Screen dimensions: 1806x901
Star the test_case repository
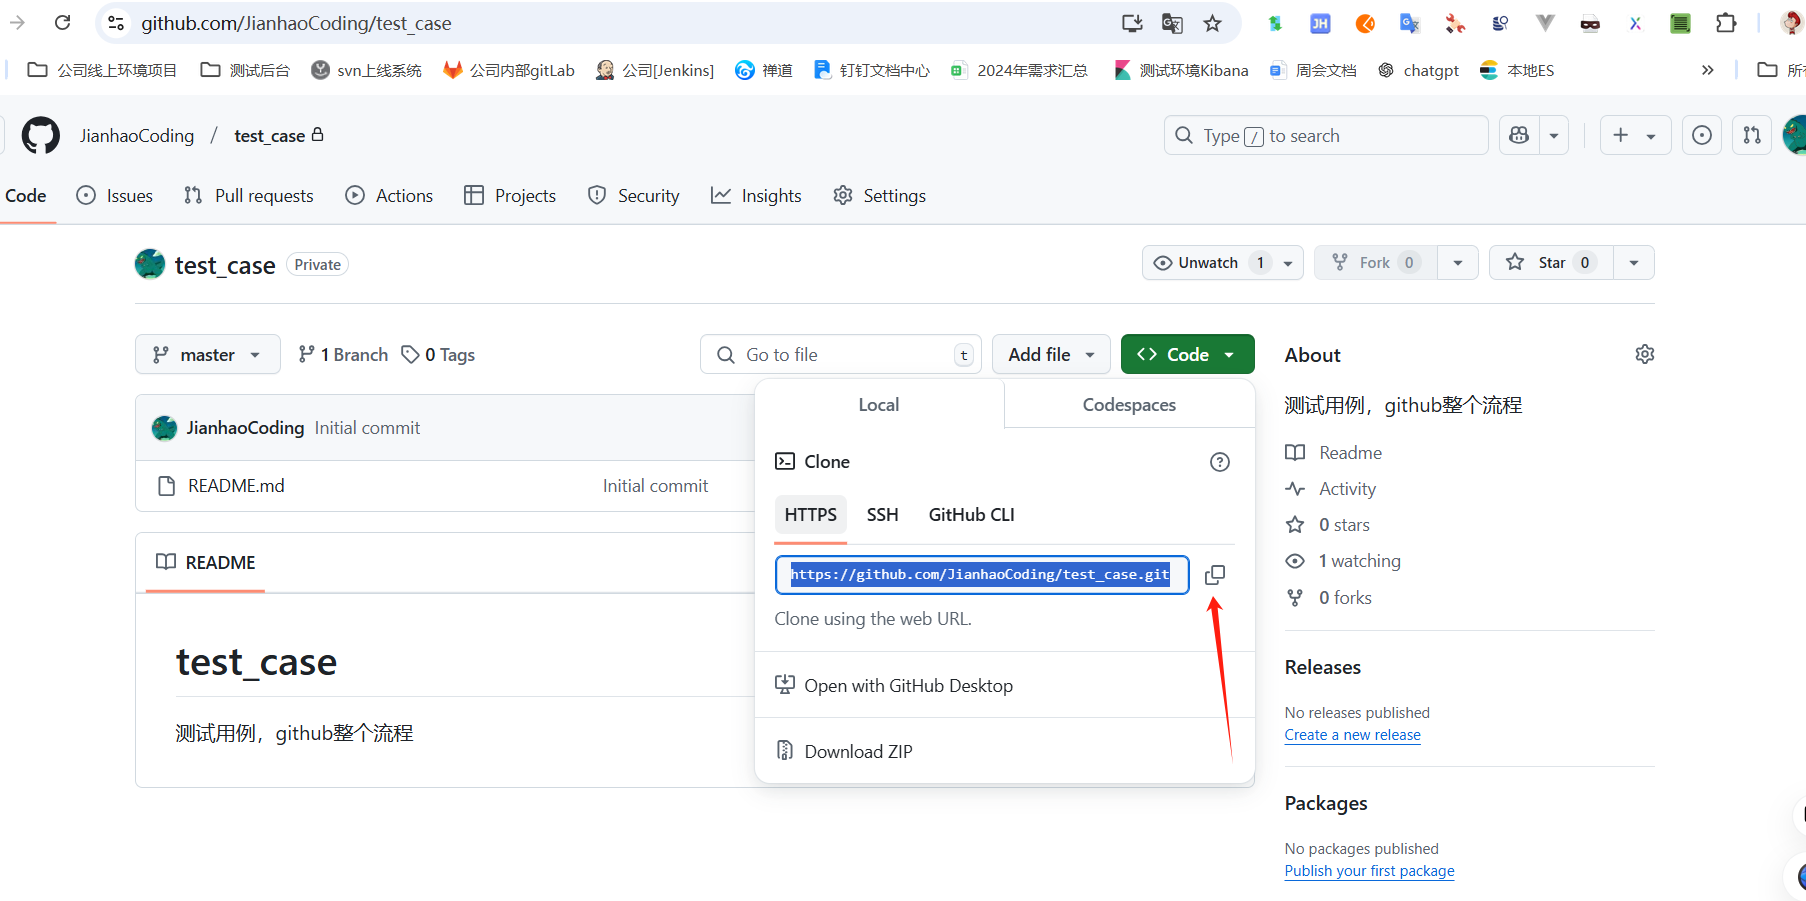tap(1551, 263)
